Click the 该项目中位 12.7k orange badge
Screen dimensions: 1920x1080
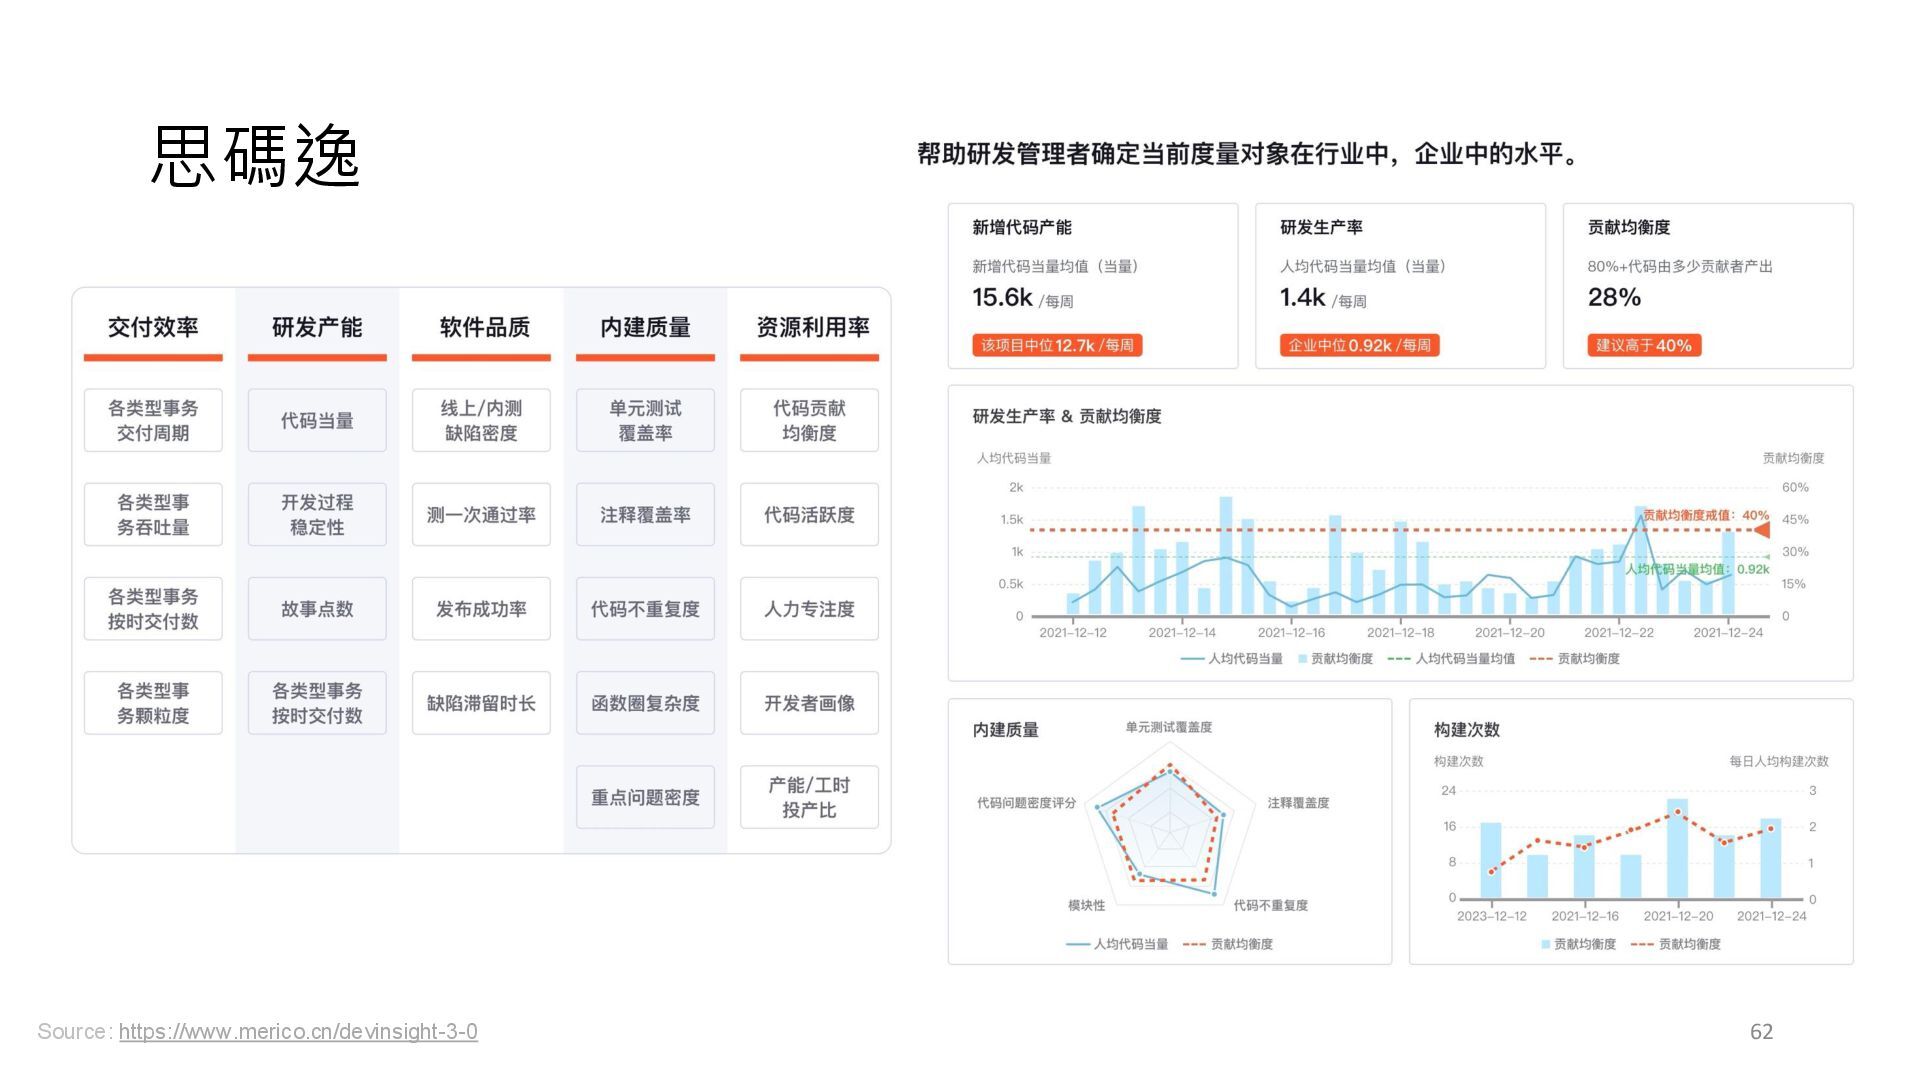click(x=1056, y=345)
